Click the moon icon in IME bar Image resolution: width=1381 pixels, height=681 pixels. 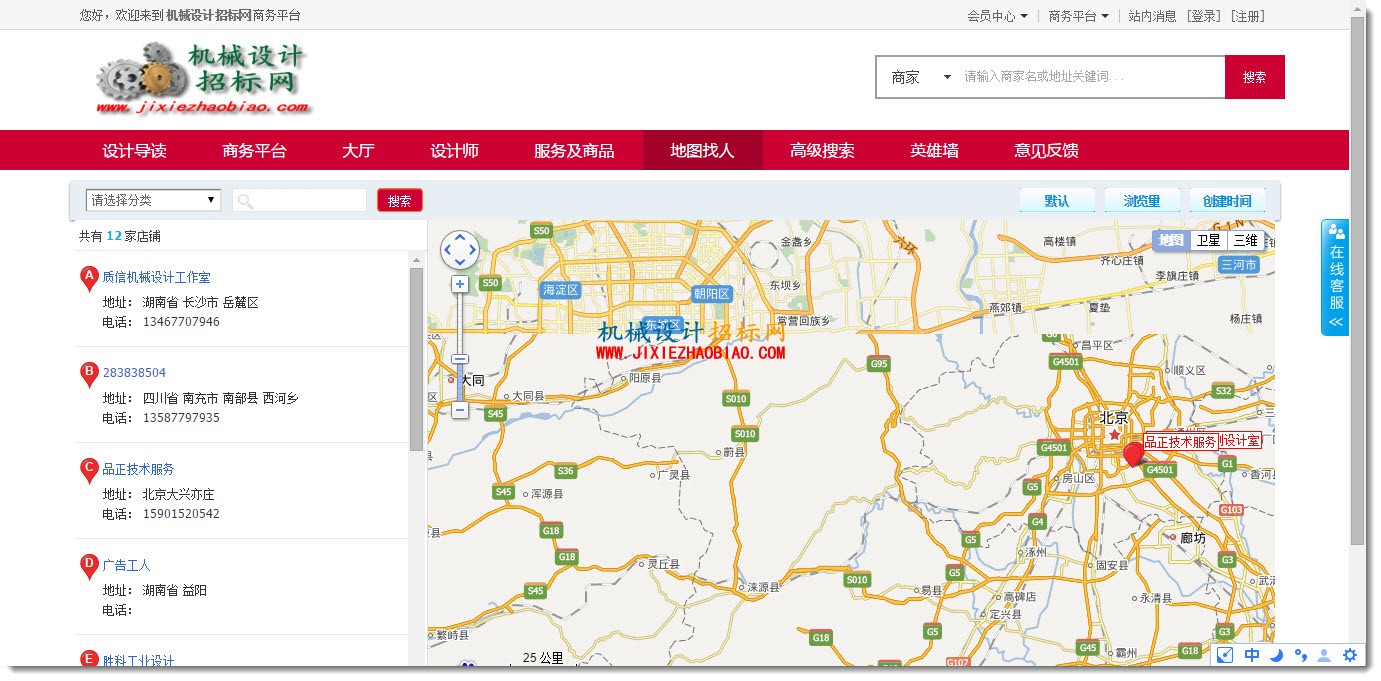click(x=1277, y=656)
